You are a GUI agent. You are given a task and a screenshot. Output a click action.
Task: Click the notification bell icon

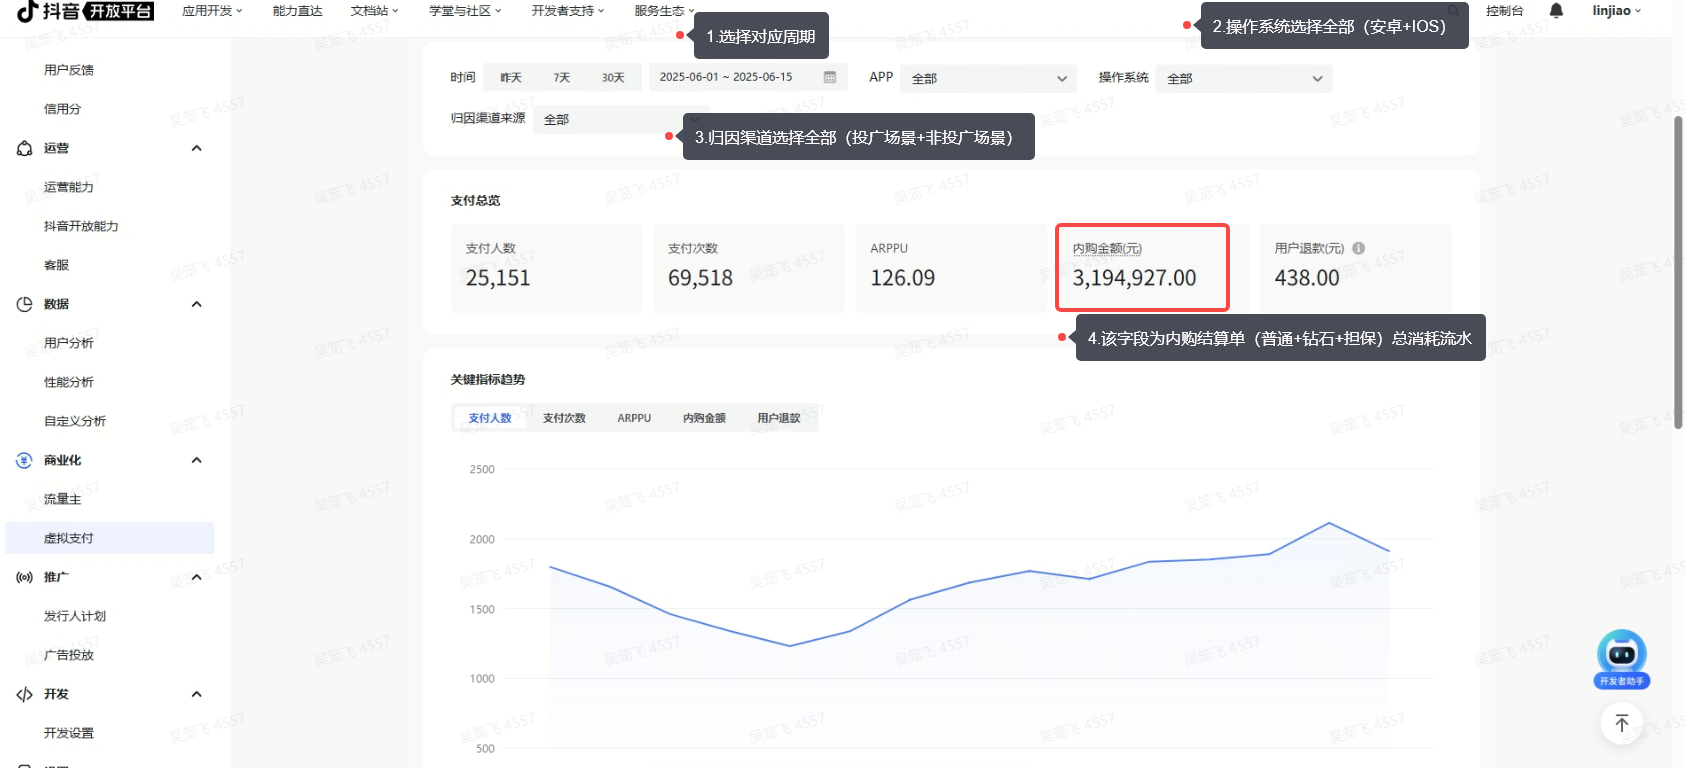1556,11
